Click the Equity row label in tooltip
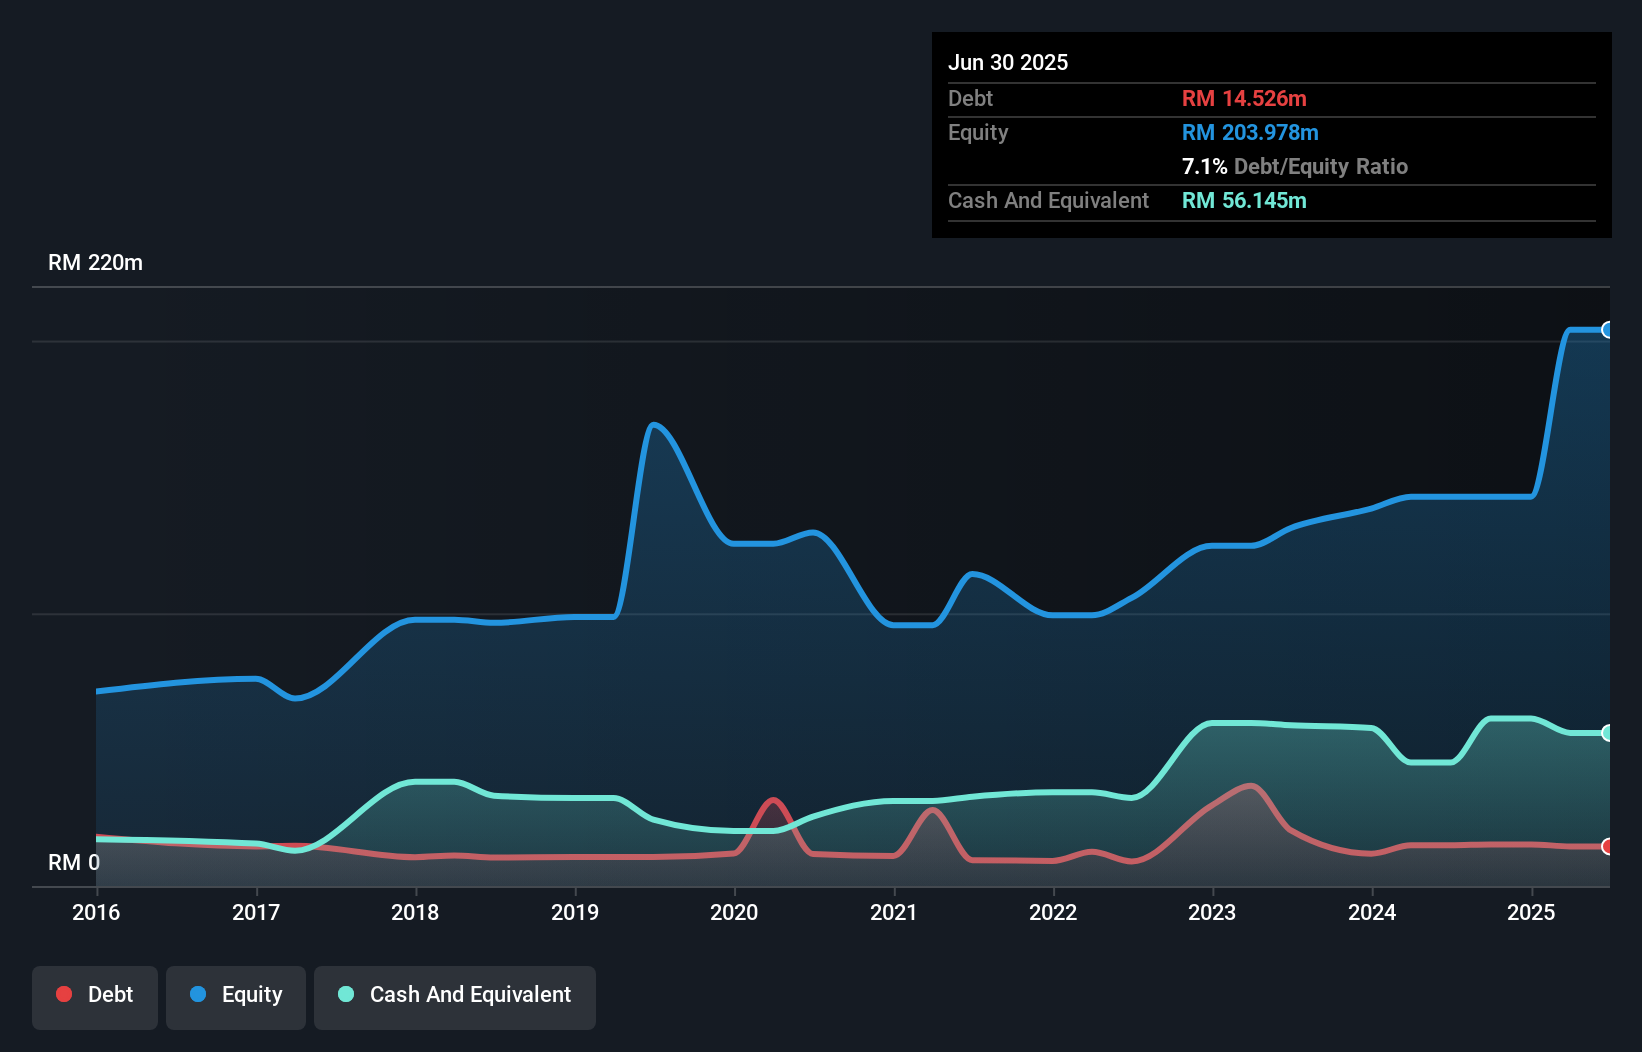Image resolution: width=1642 pixels, height=1052 pixels. (x=978, y=132)
